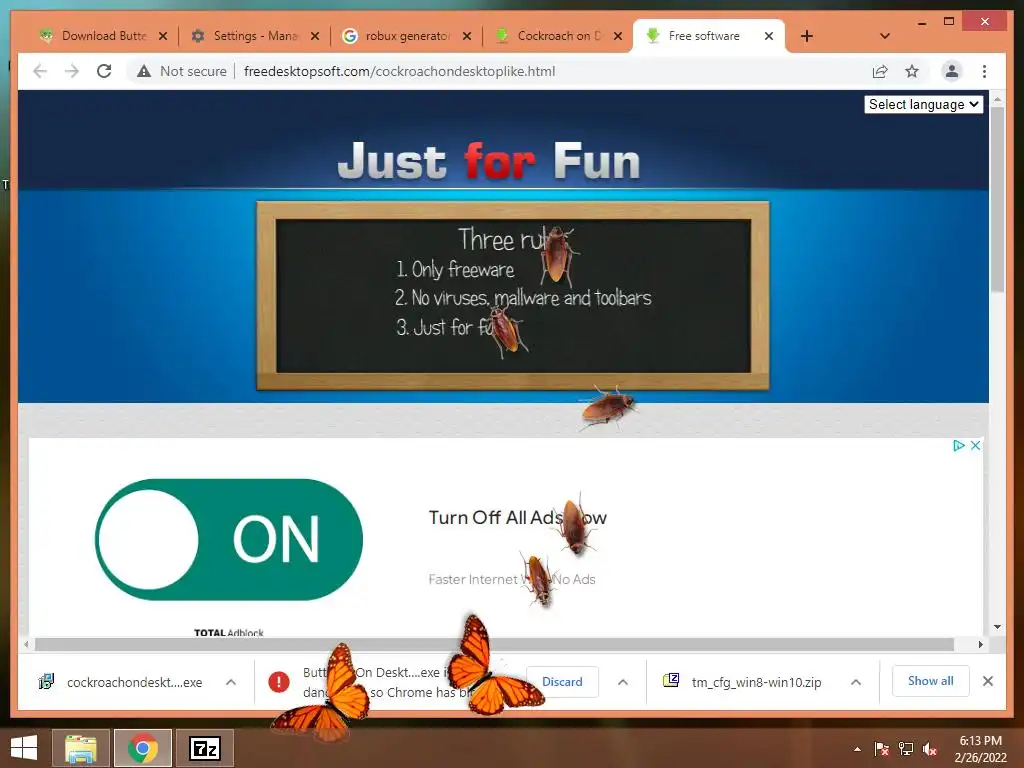Screen dimensions: 1024x768
Task: Open the Select language dropdown
Action: click(923, 104)
